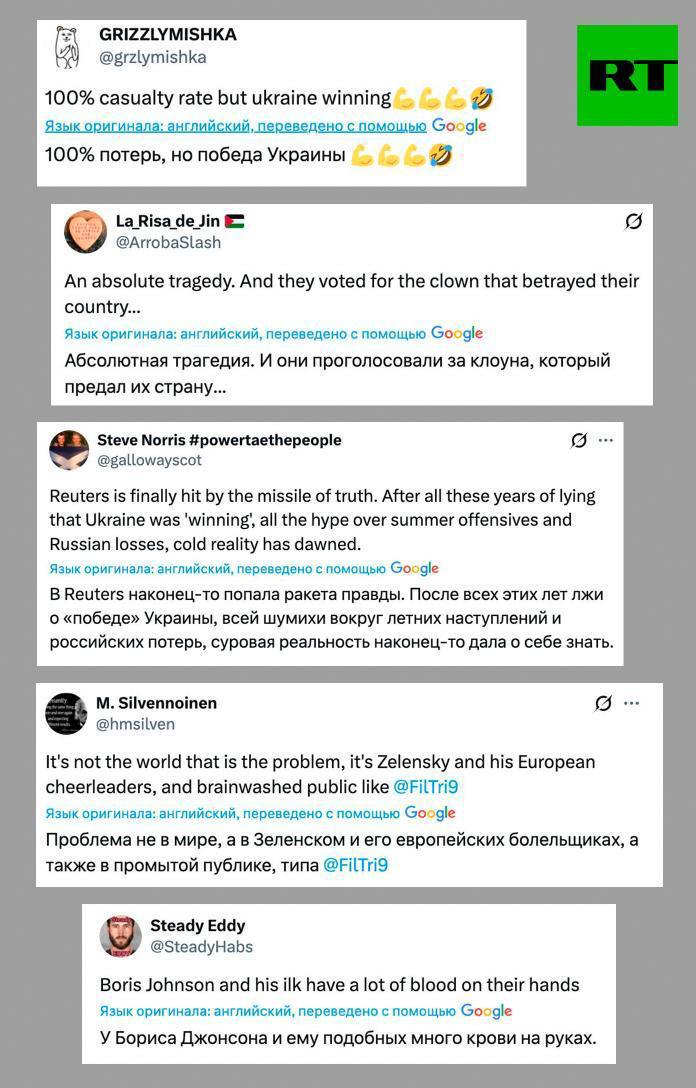
Task: Open the more options menu on M. Silvennoinen's tweet
Action: click(631, 703)
